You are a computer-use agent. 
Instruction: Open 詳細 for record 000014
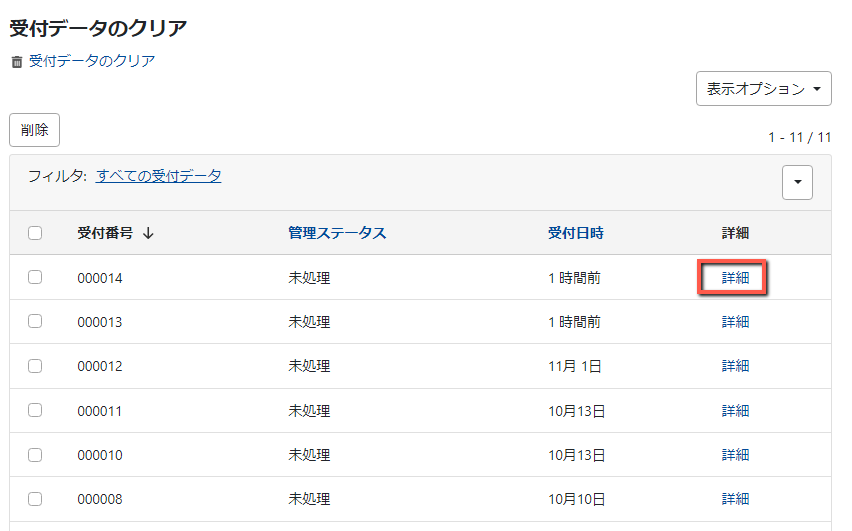coord(735,278)
